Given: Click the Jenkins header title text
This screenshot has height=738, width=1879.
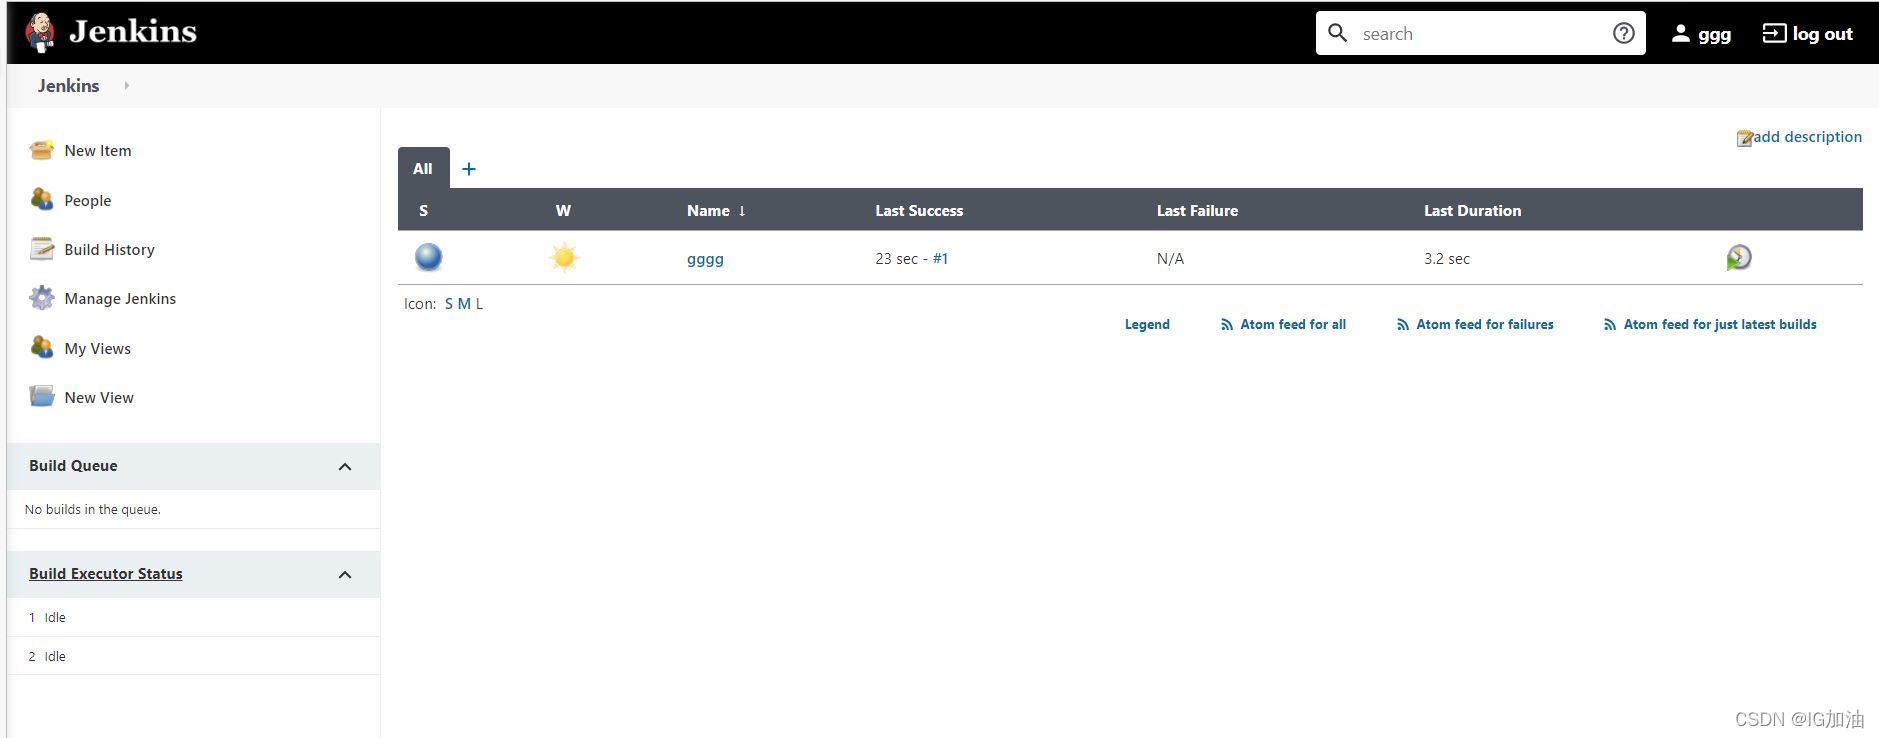Looking at the screenshot, I should tap(133, 32).
